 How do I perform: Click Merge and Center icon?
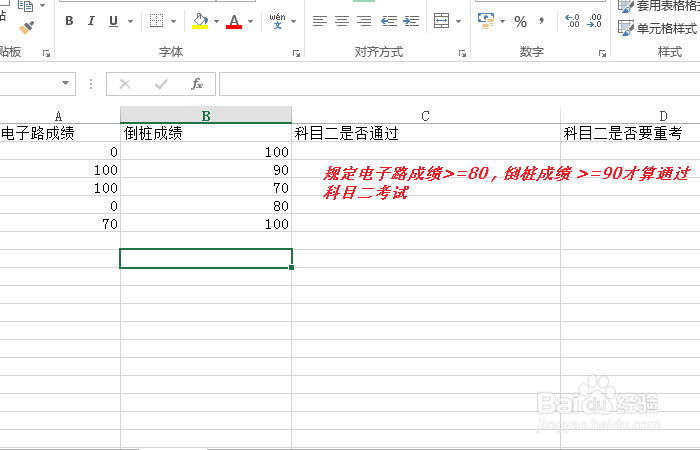[x=442, y=21]
